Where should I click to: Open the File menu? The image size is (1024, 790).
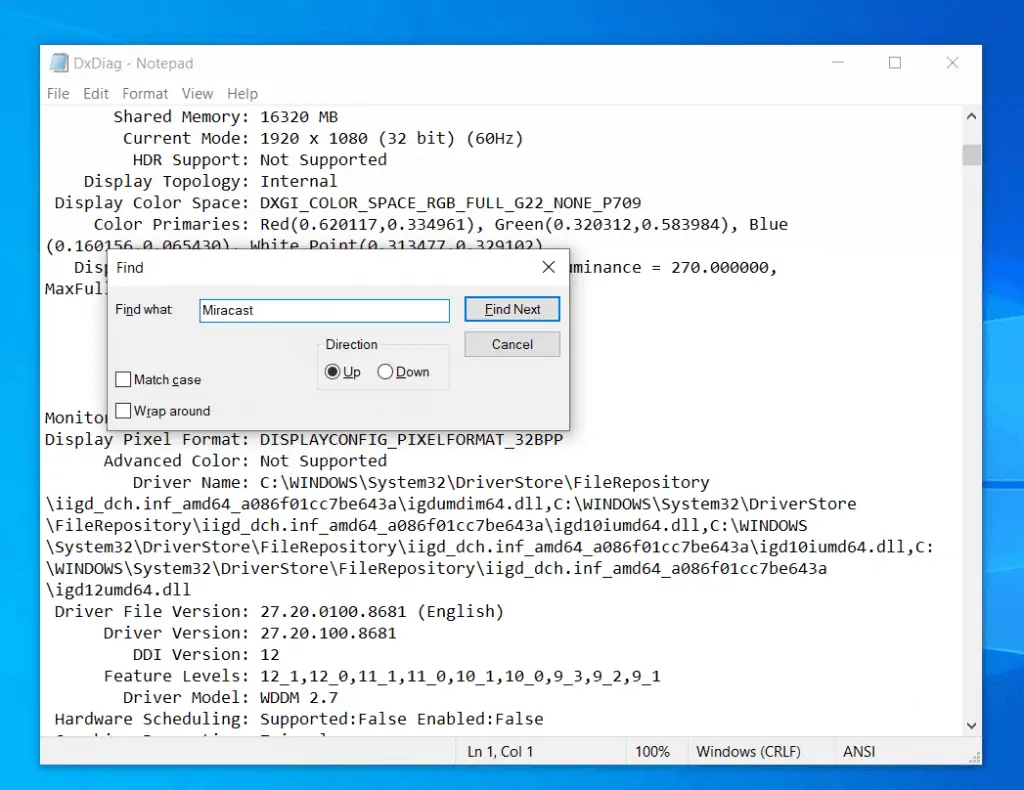(58, 93)
